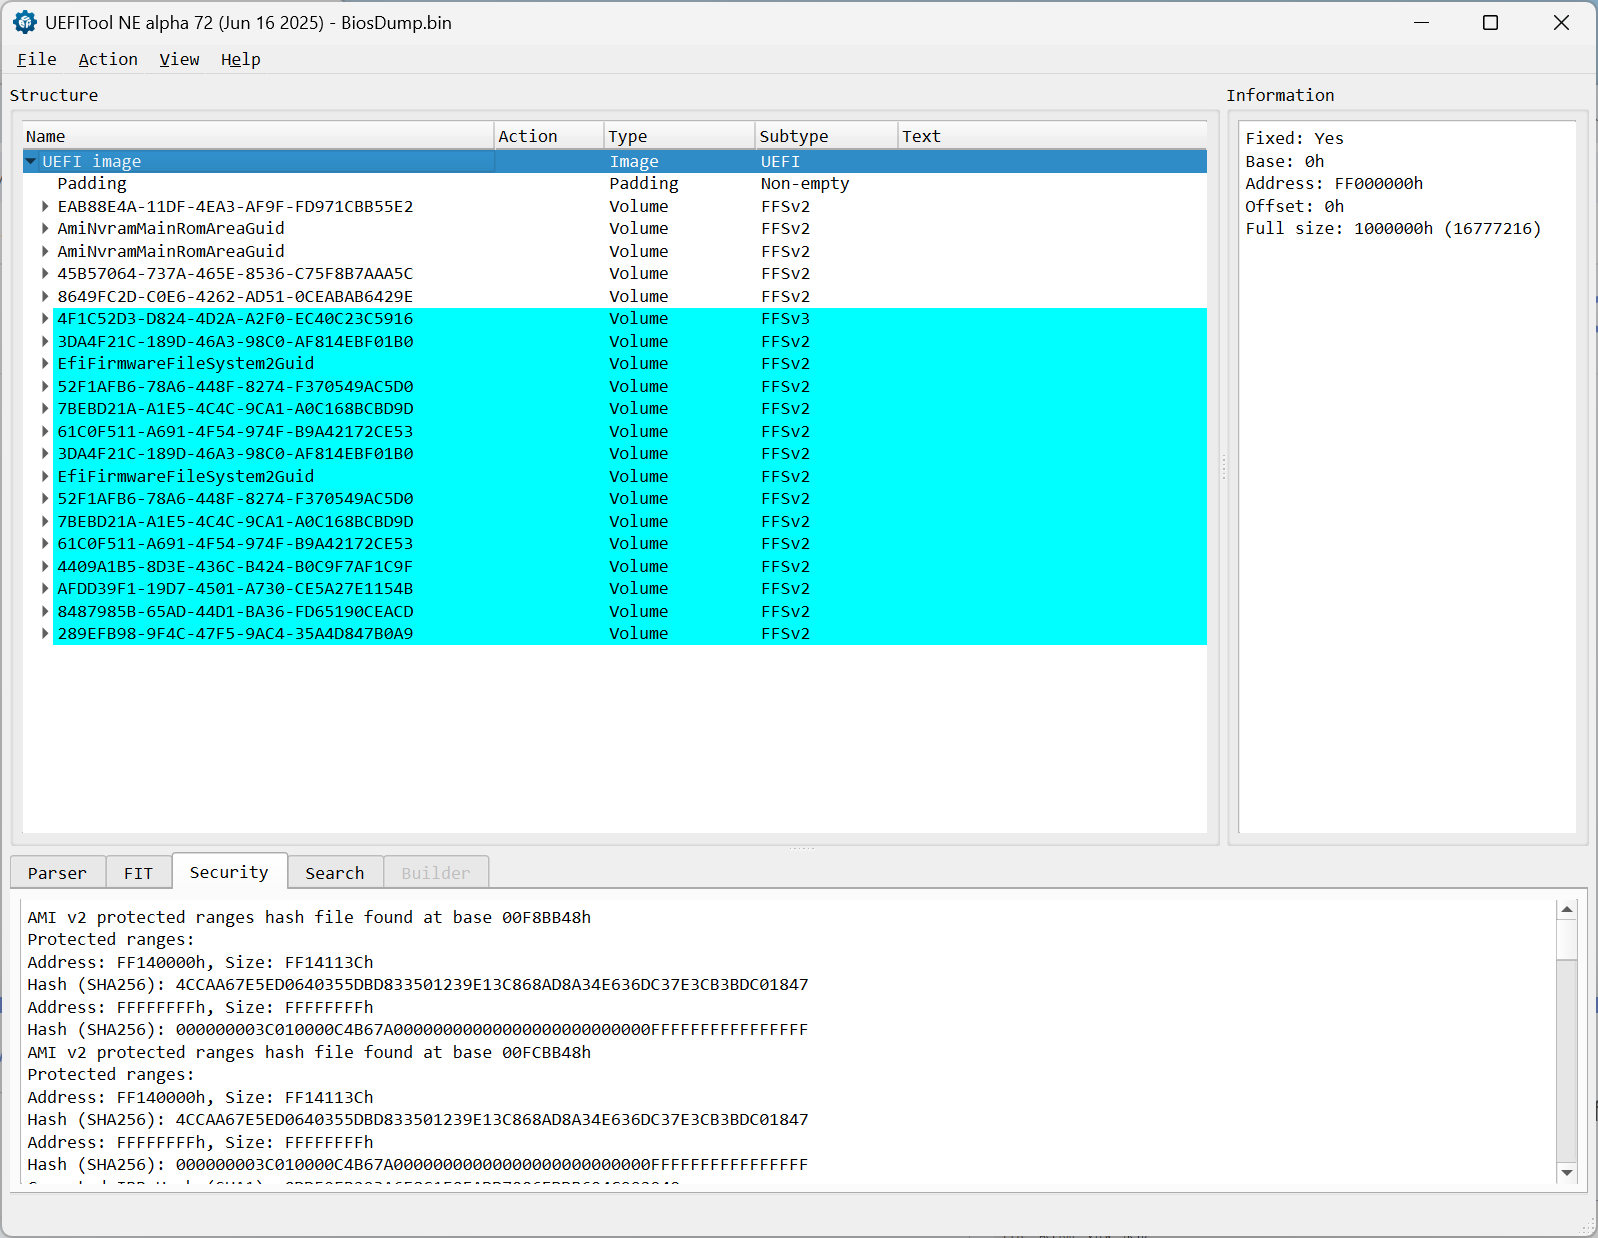Click 'Offset: 0h' in Information panel

click(1294, 206)
